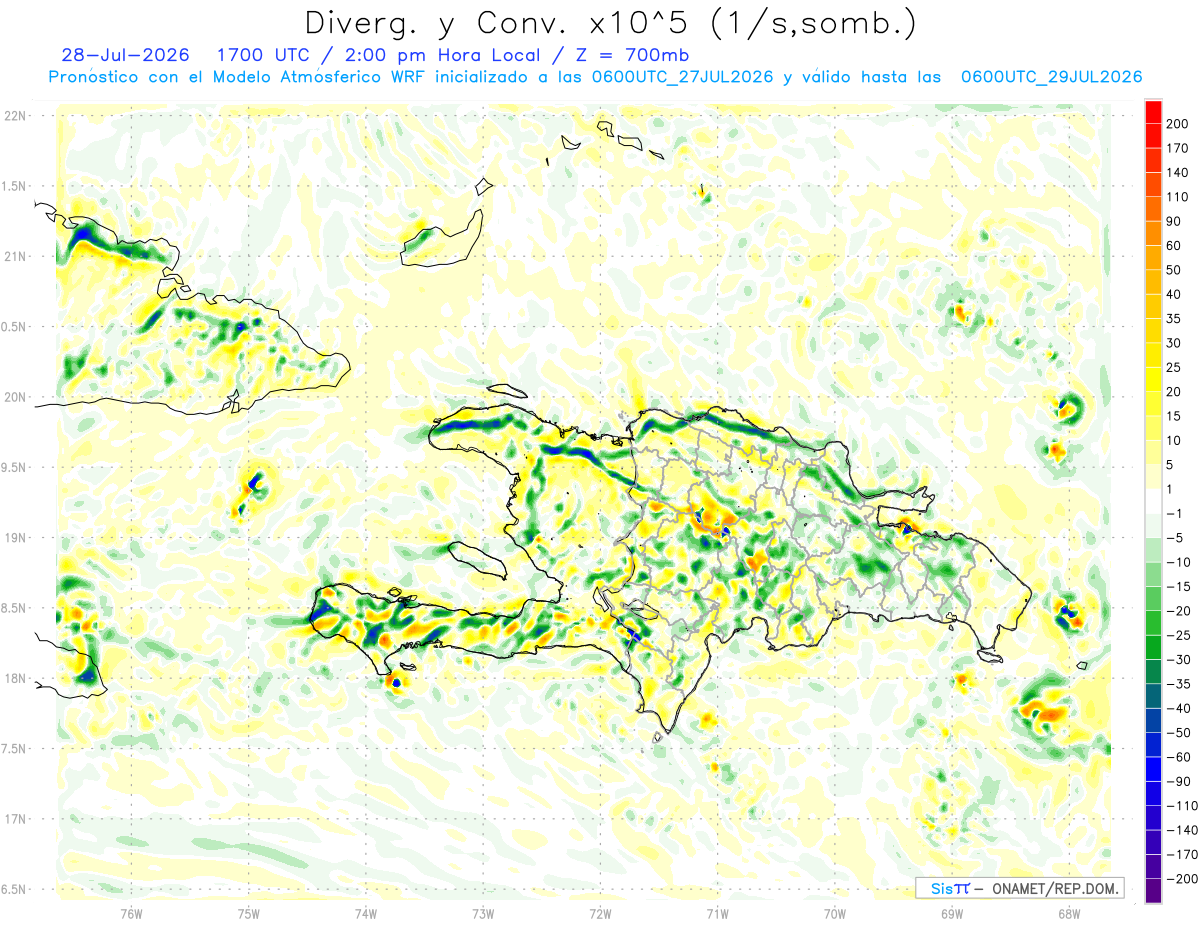The image size is (1200, 927).
Task: Click the "70W" longitude label
Action: pyautogui.click(x=834, y=914)
